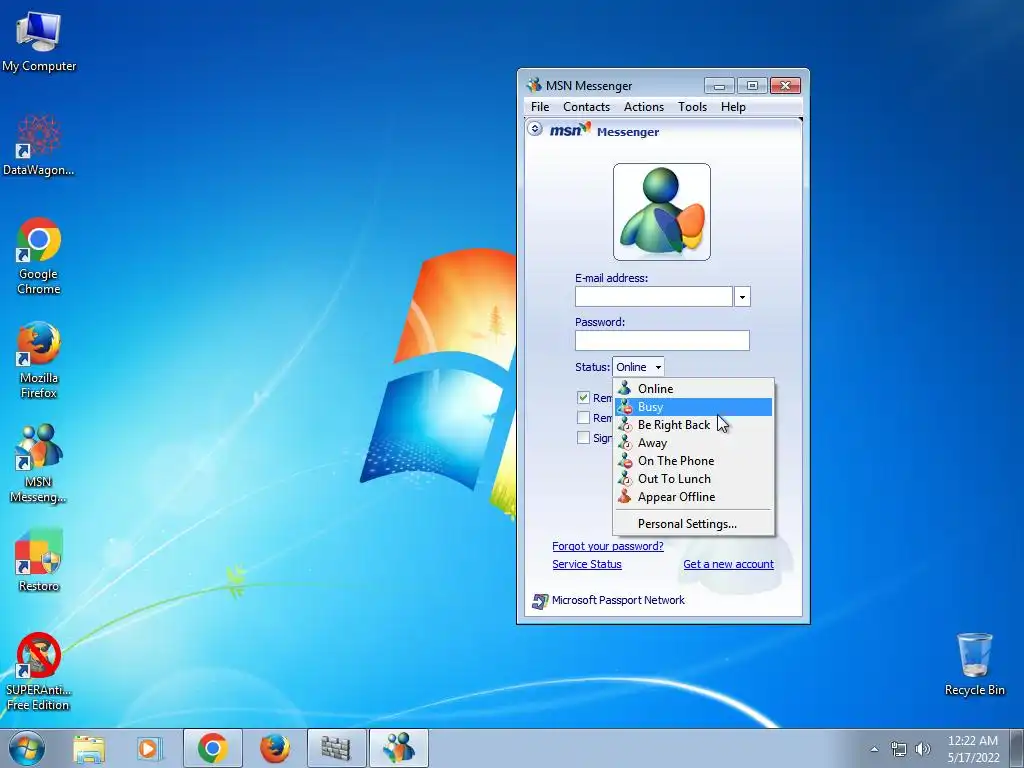This screenshot has height=768, width=1024.
Task: Show hidden system tray icons
Action: click(x=874, y=749)
